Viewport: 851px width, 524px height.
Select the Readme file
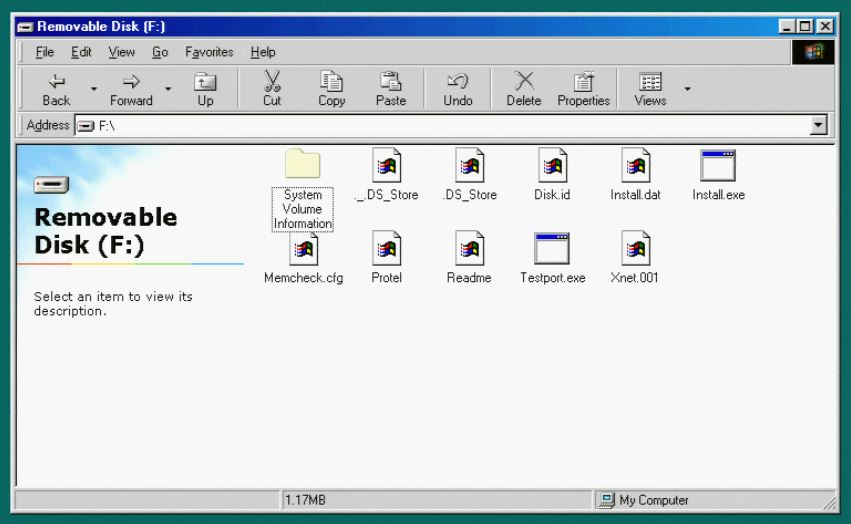pyautogui.click(x=469, y=249)
